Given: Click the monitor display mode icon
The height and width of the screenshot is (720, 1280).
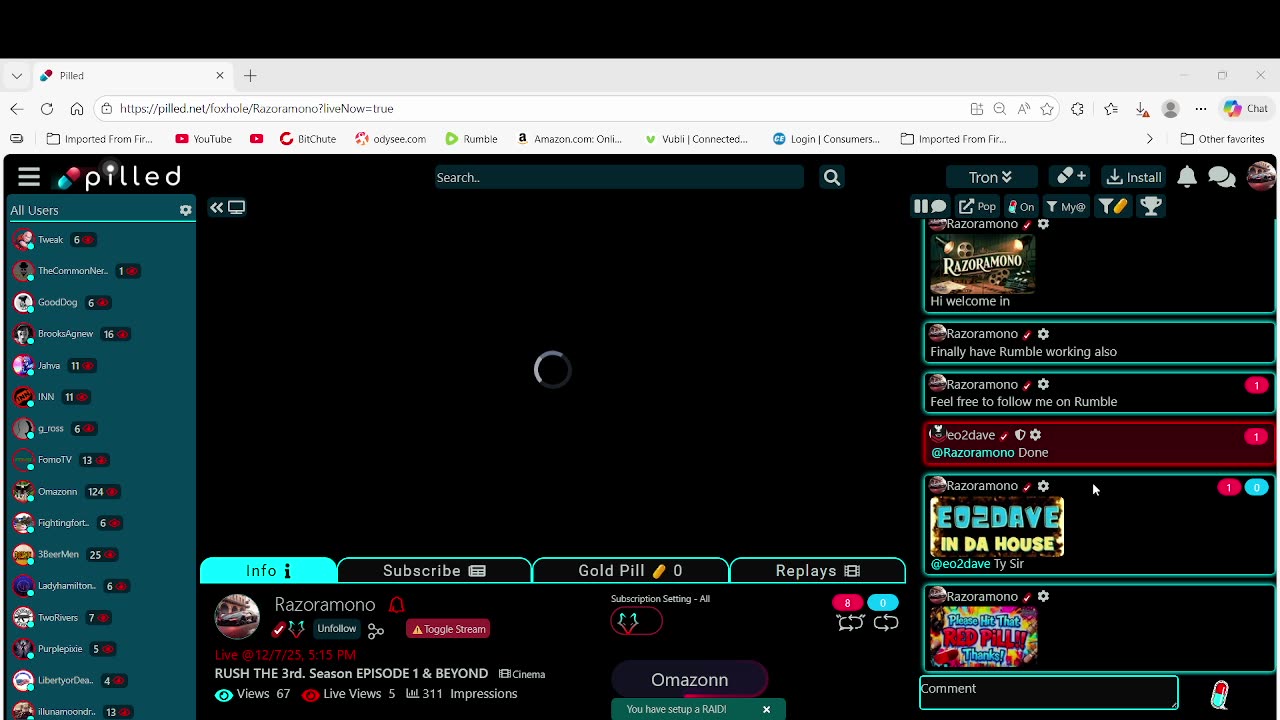Looking at the screenshot, I should coord(237,207).
